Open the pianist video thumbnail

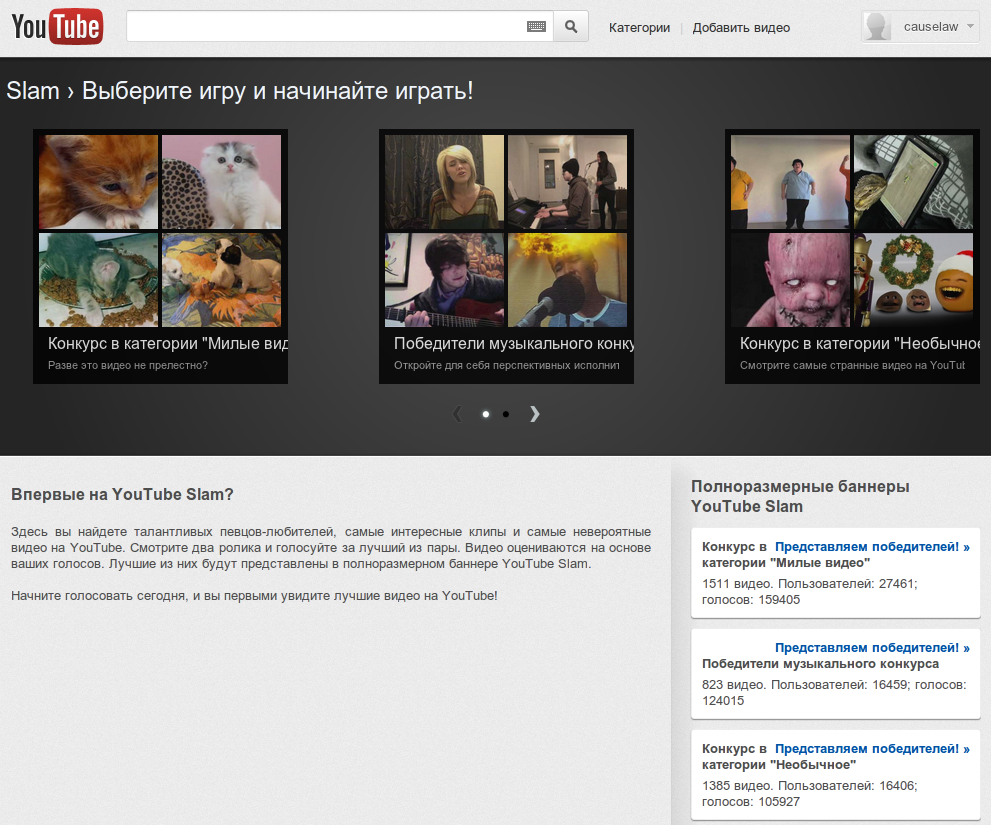567,181
